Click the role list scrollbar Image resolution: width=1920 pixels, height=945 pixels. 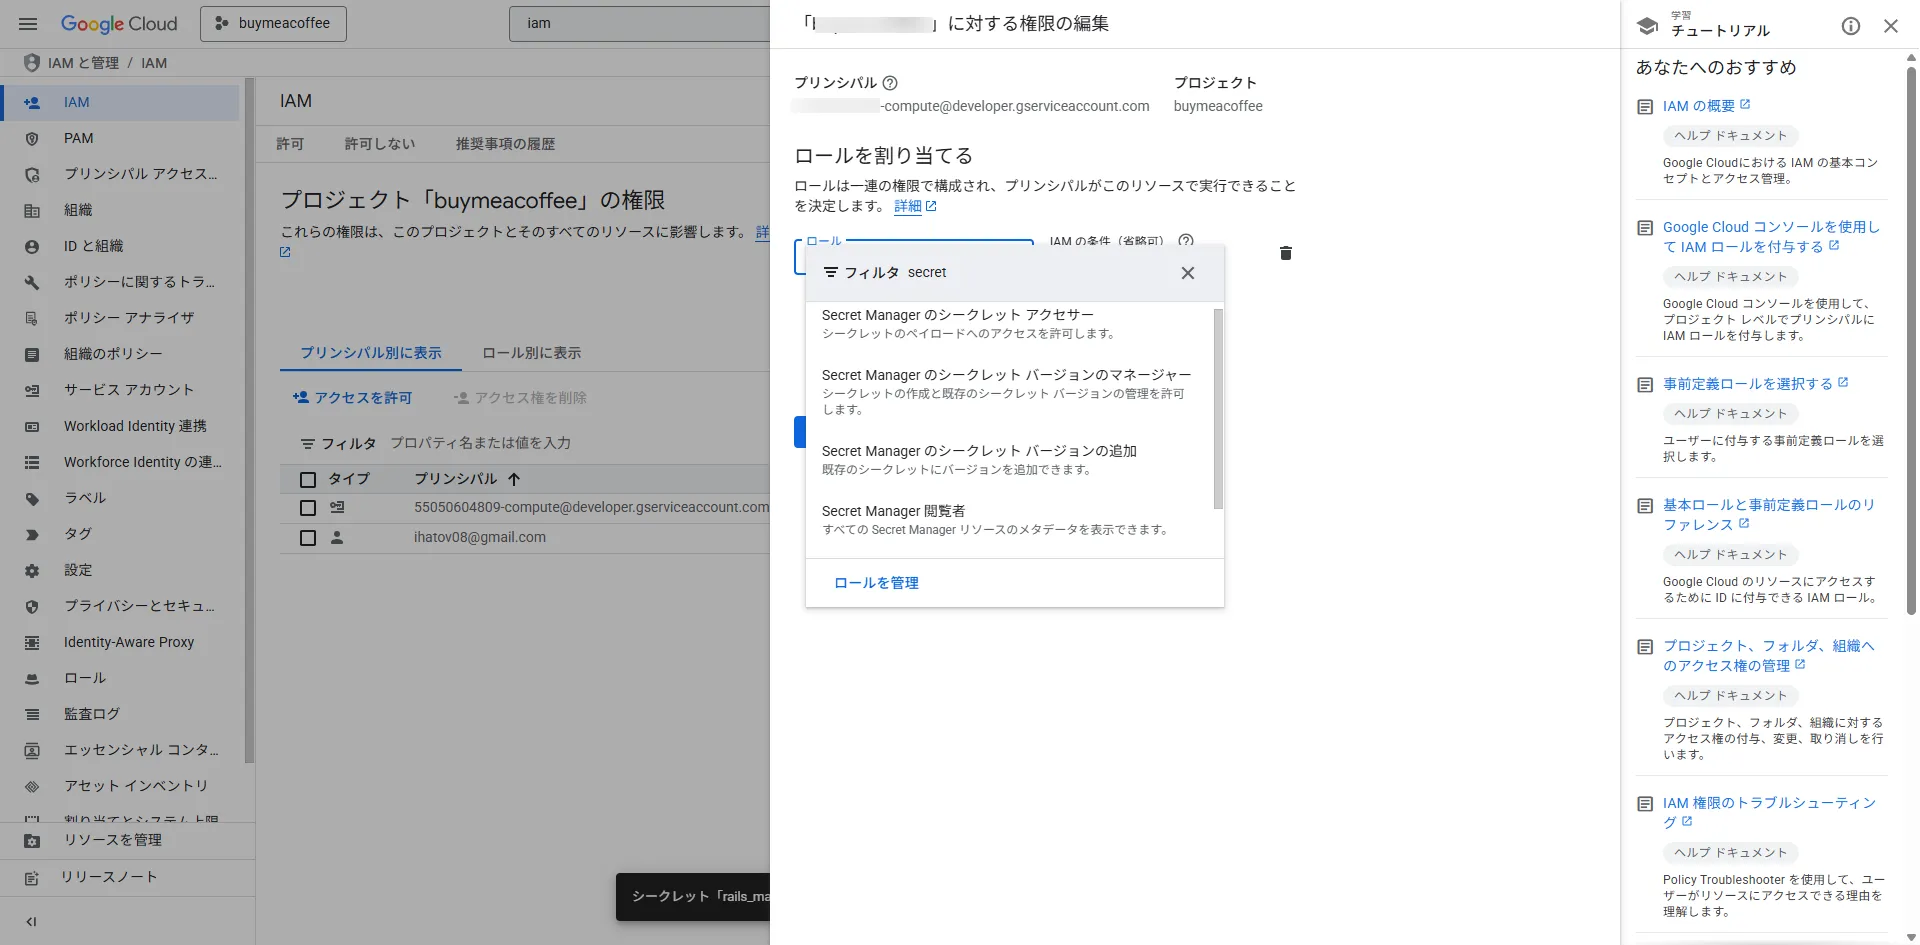[1218, 408]
